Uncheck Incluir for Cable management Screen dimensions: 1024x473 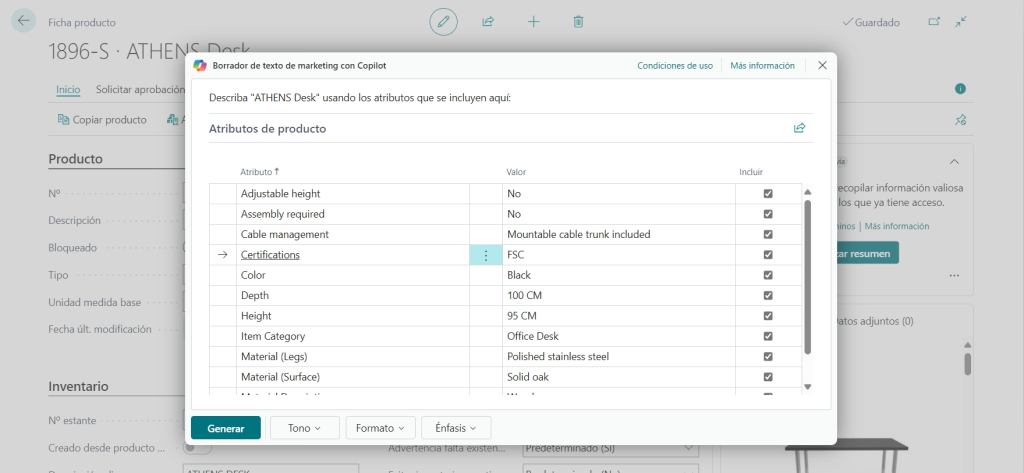[768, 234]
